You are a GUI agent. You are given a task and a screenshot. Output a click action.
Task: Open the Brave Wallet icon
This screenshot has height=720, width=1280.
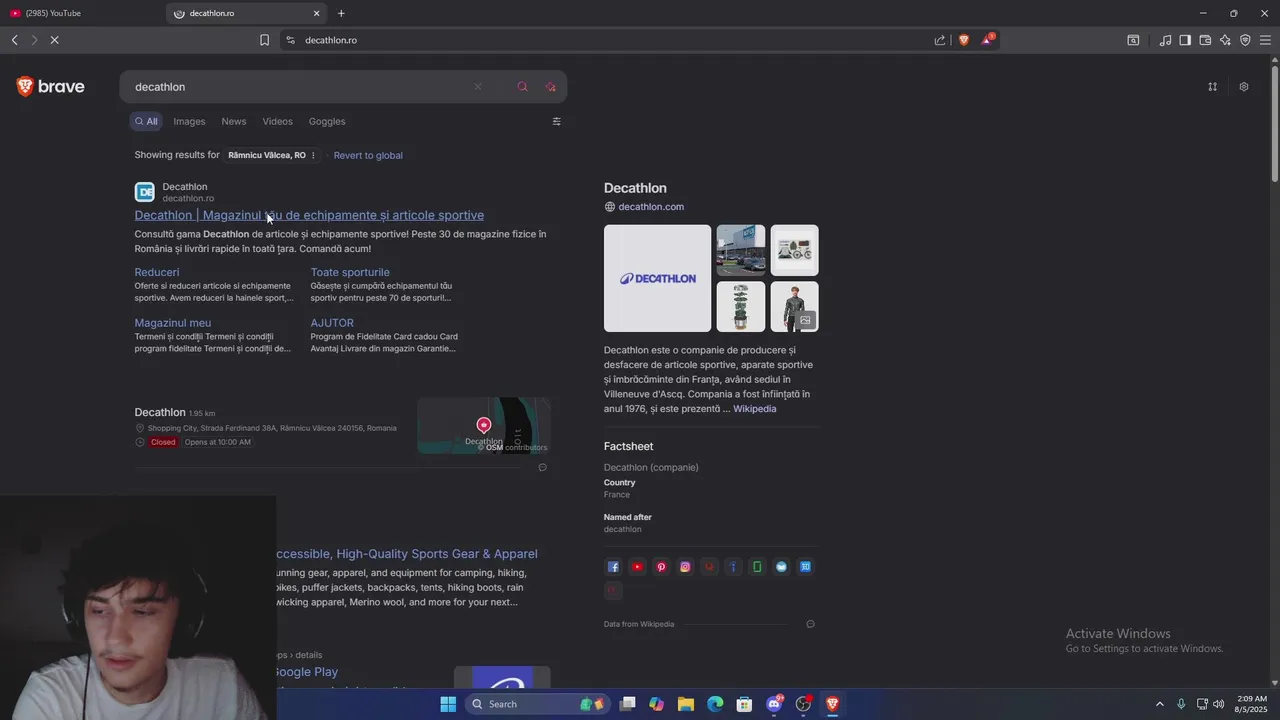tap(1205, 40)
